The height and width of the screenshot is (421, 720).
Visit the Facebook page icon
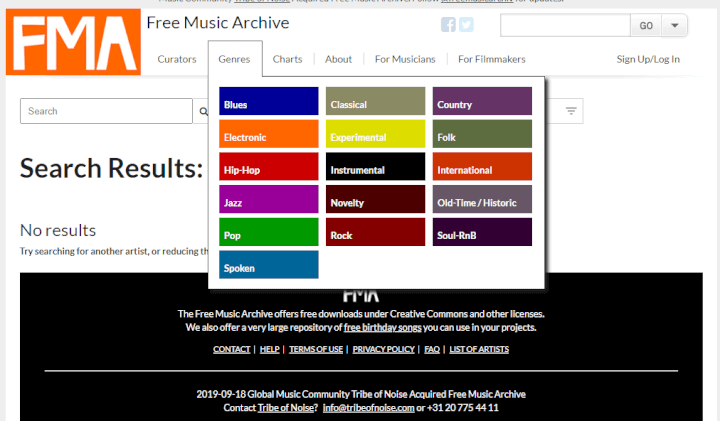(448, 24)
